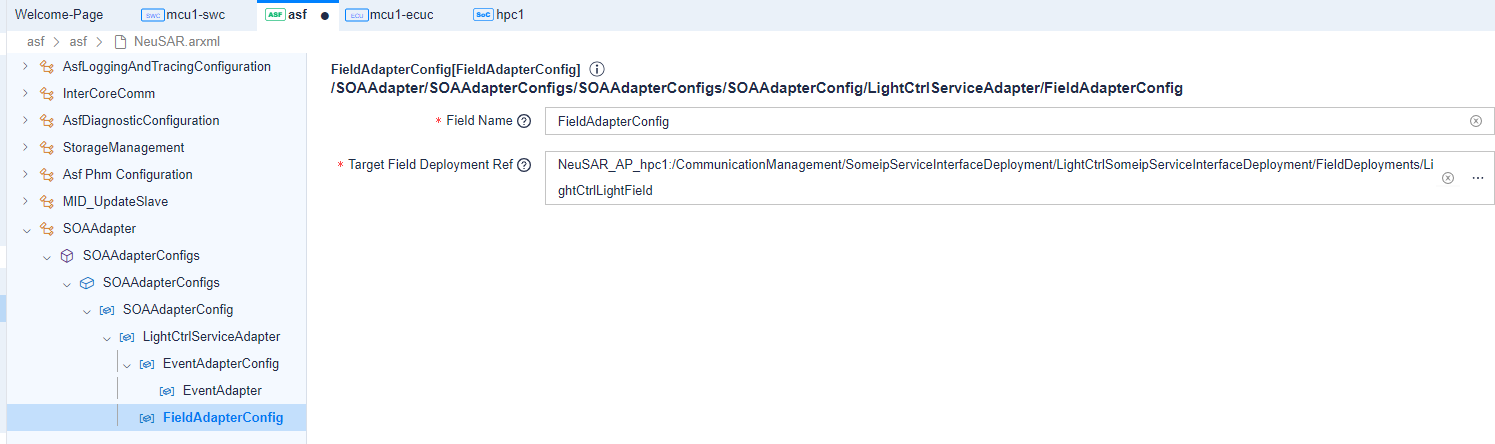This screenshot has width=1495, height=444.
Task: Select the EventAdapter tree item
Action: coord(222,390)
